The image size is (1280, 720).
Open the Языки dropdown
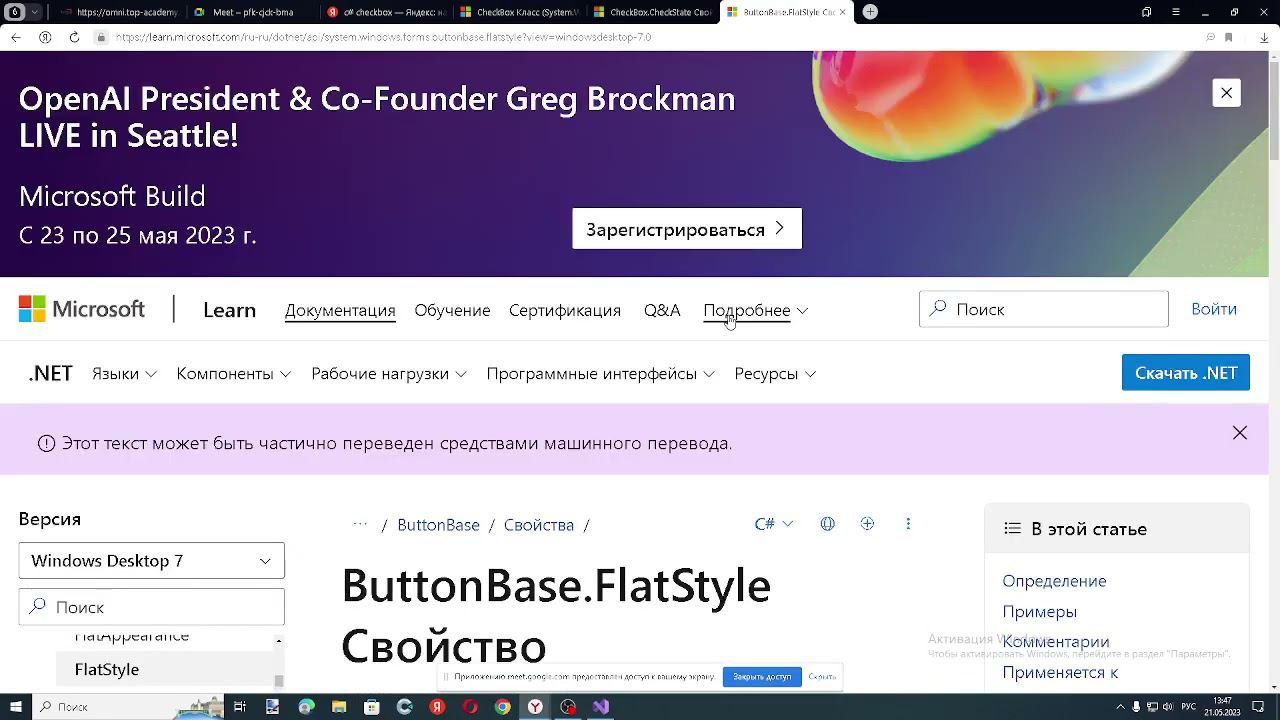(x=124, y=373)
